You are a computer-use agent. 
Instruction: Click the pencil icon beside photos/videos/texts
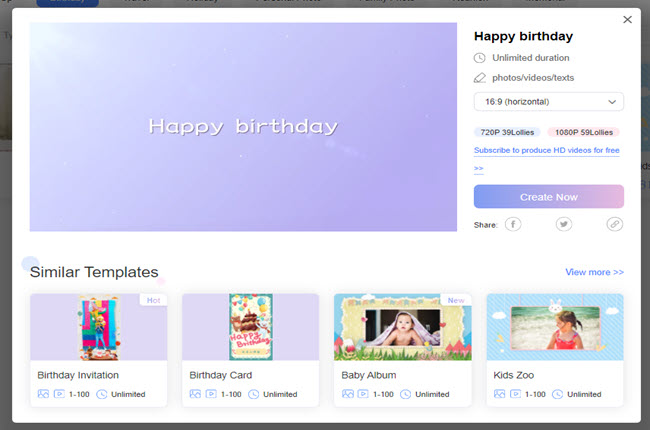point(480,78)
